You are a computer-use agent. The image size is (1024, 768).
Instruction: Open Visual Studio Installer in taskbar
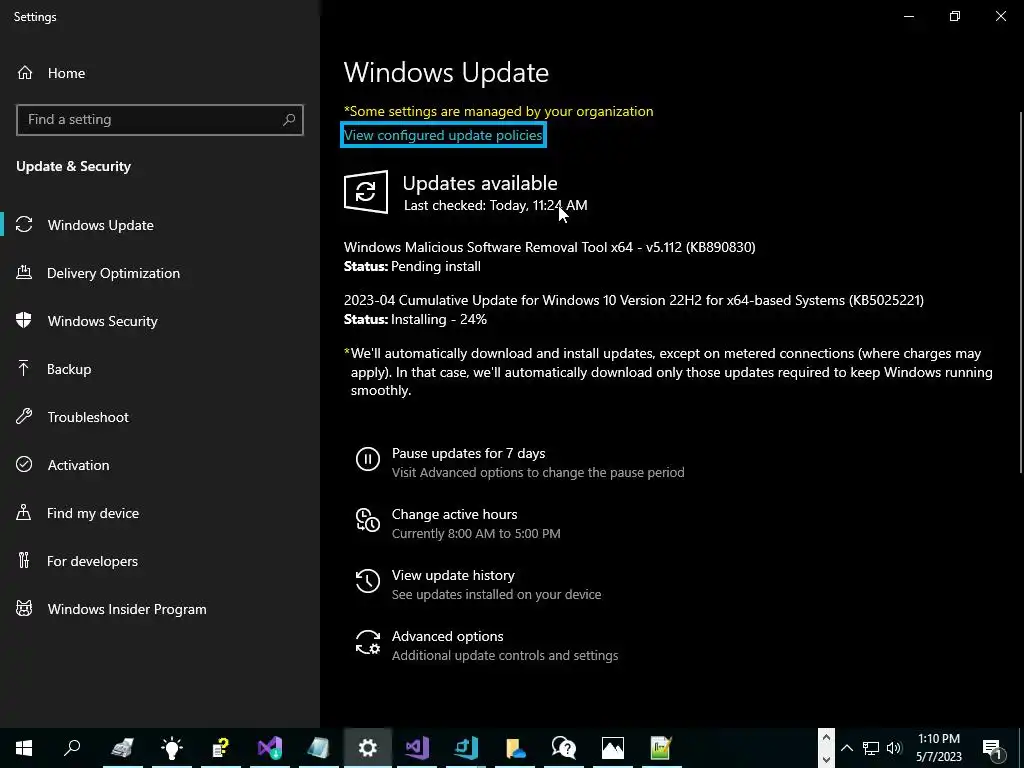click(x=270, y=748)
